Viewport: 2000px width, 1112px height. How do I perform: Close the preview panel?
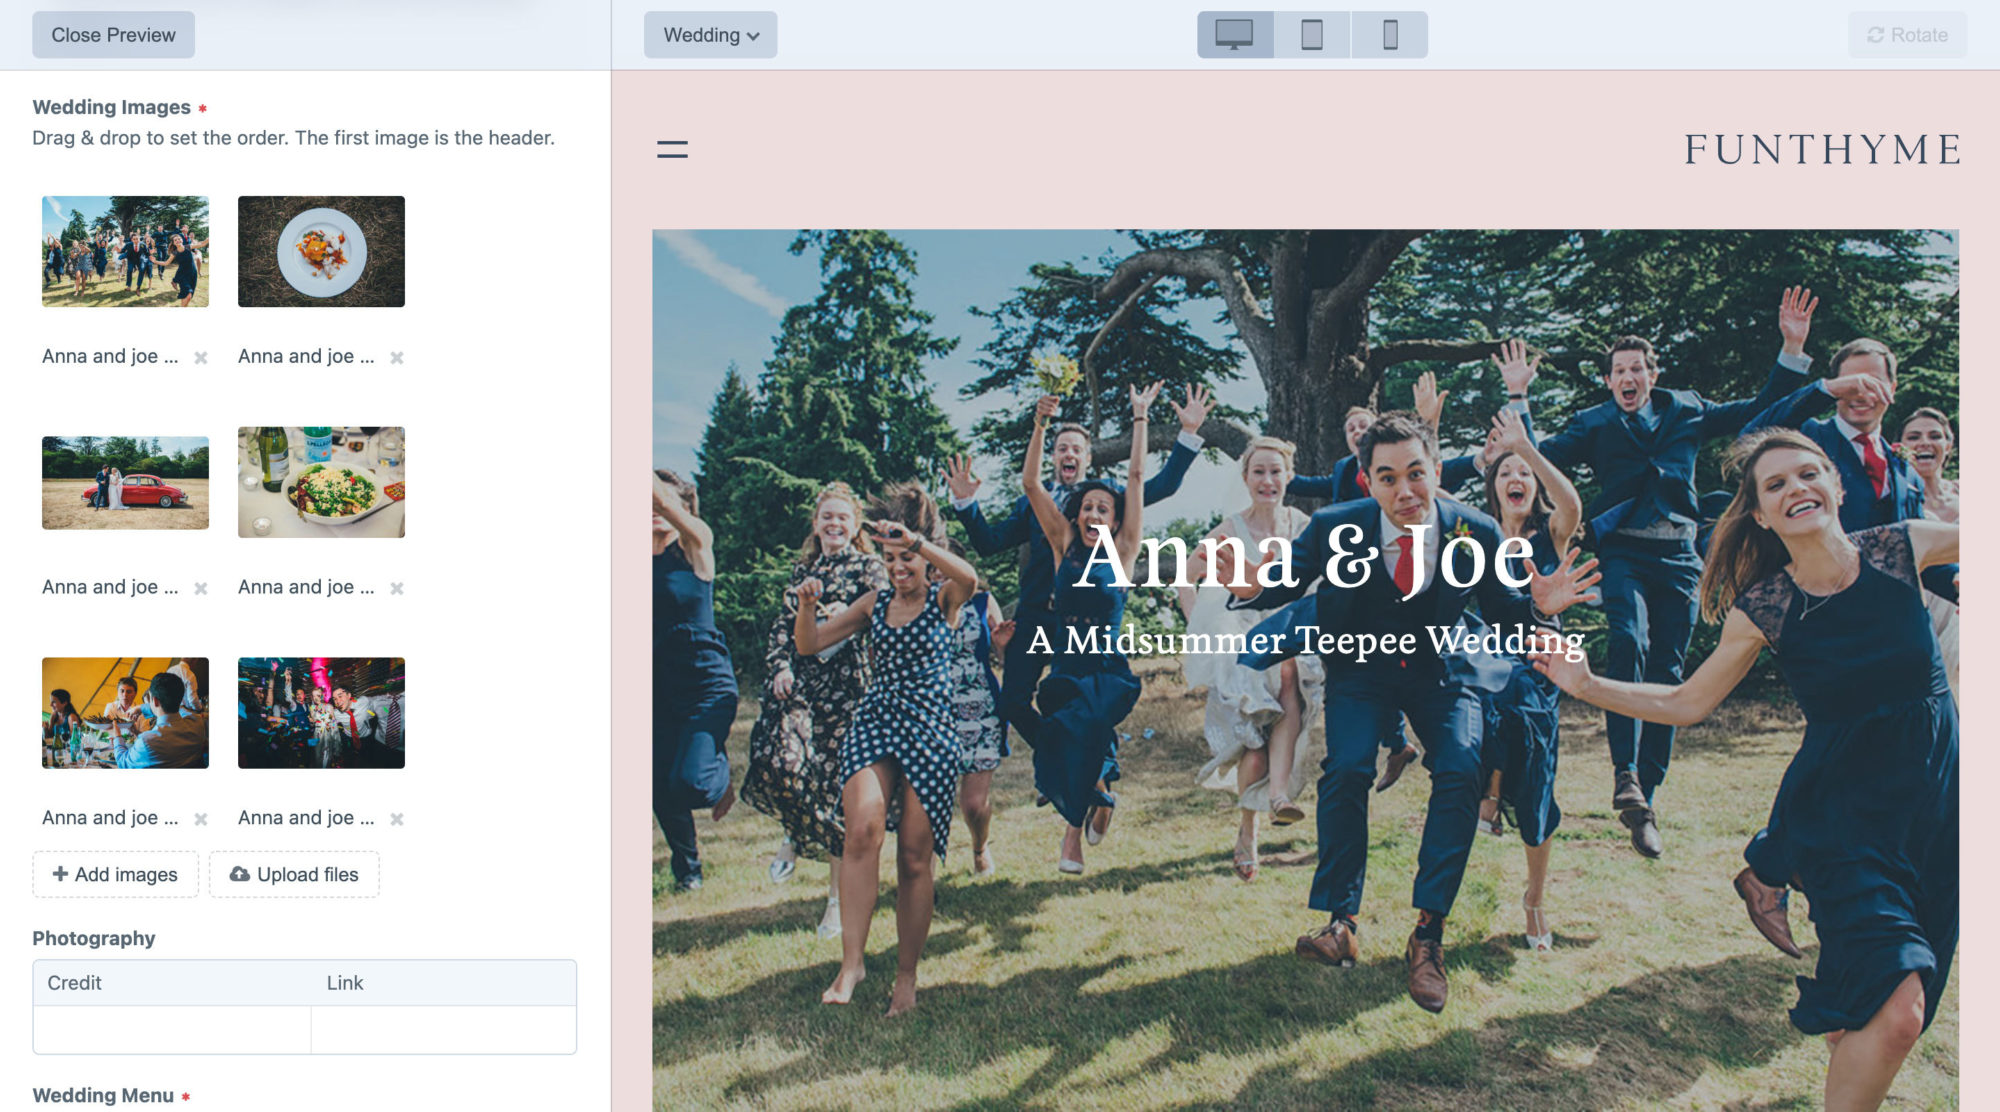112,34
